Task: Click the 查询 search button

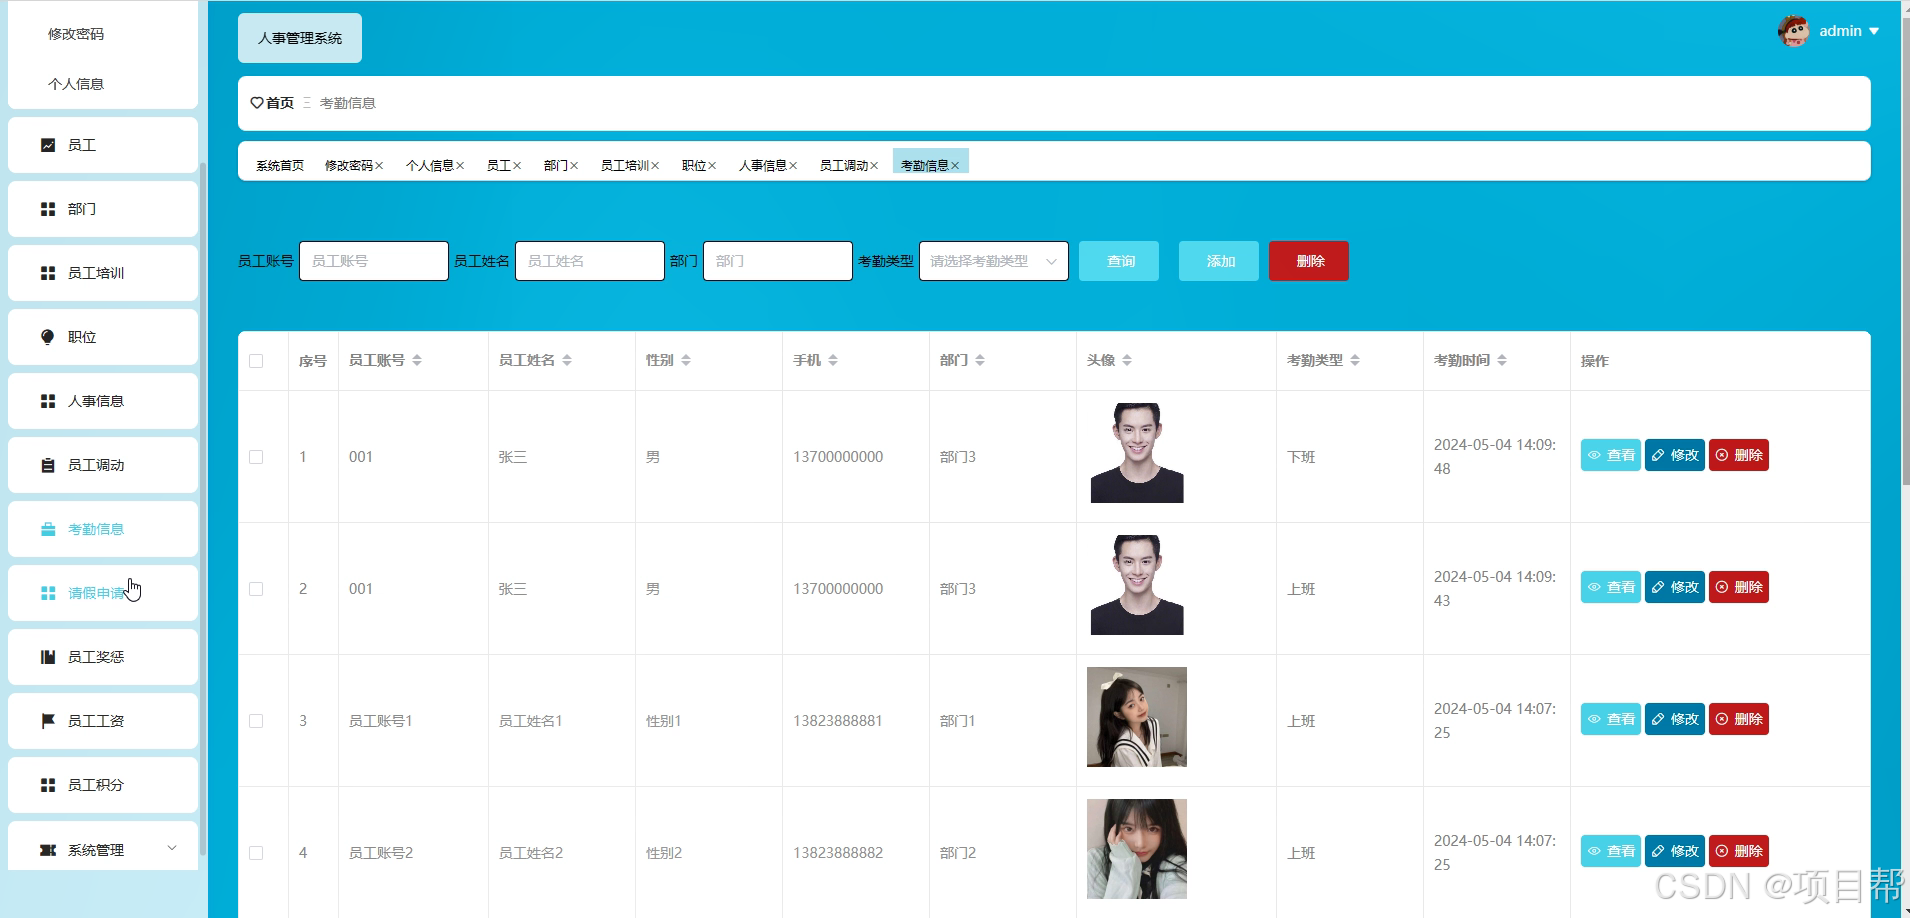Action: point(1119,261)
